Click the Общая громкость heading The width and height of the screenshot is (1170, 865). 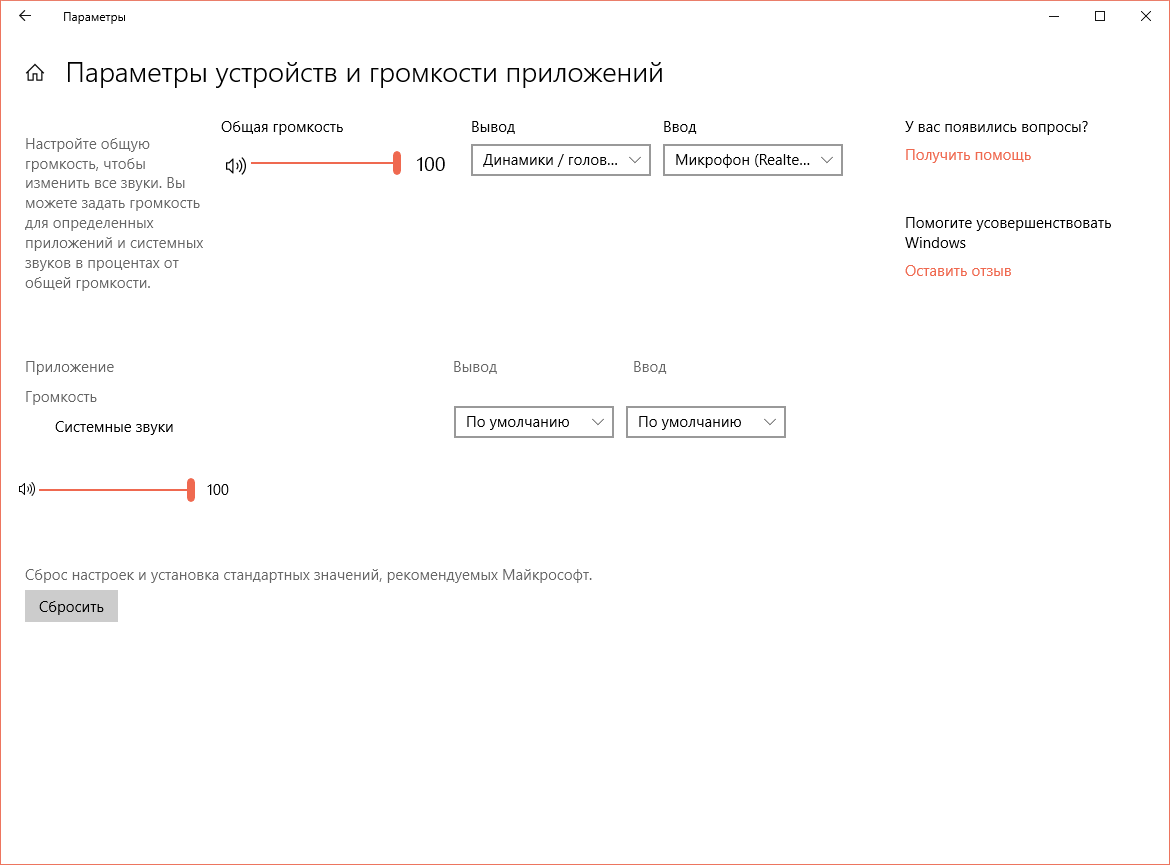[x=282, y=127]
